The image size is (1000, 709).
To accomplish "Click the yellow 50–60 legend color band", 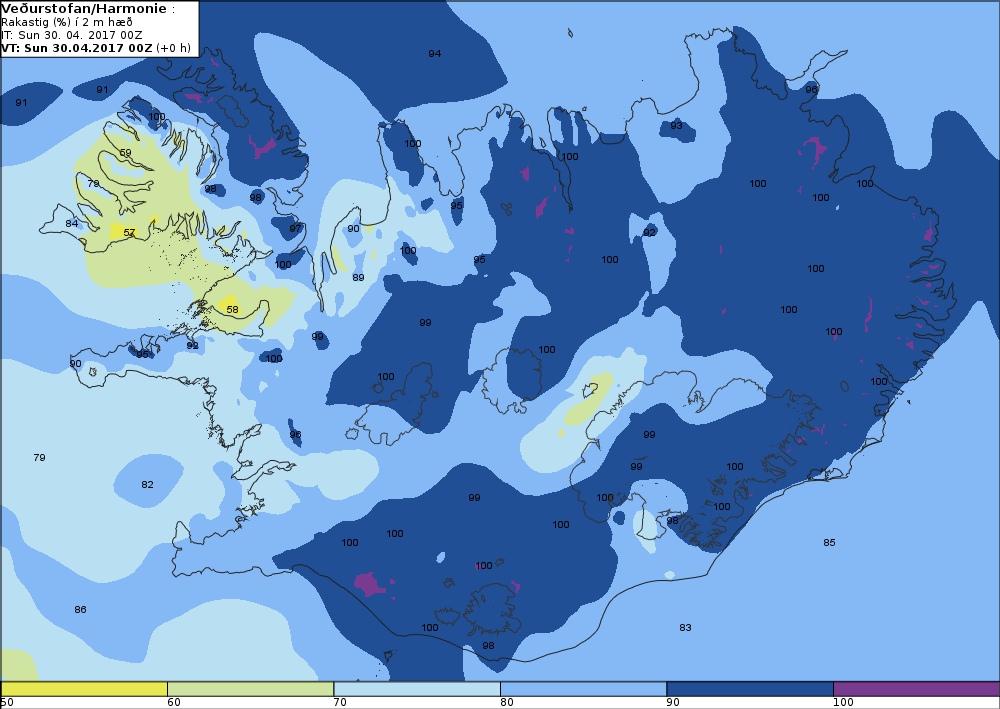I will 84,689.
